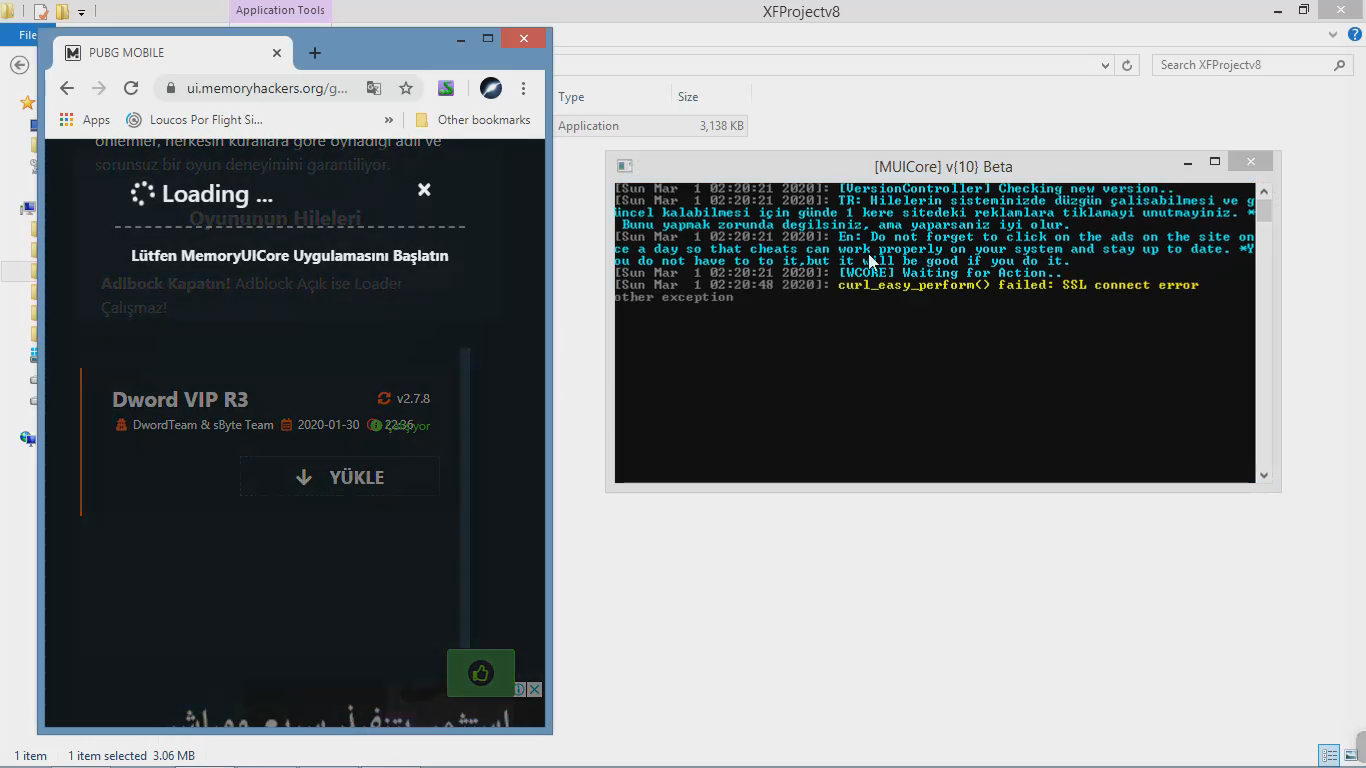Open the Customize Quick Access Toolbar dropdown
1366x768 pixels.
(81, 12)
